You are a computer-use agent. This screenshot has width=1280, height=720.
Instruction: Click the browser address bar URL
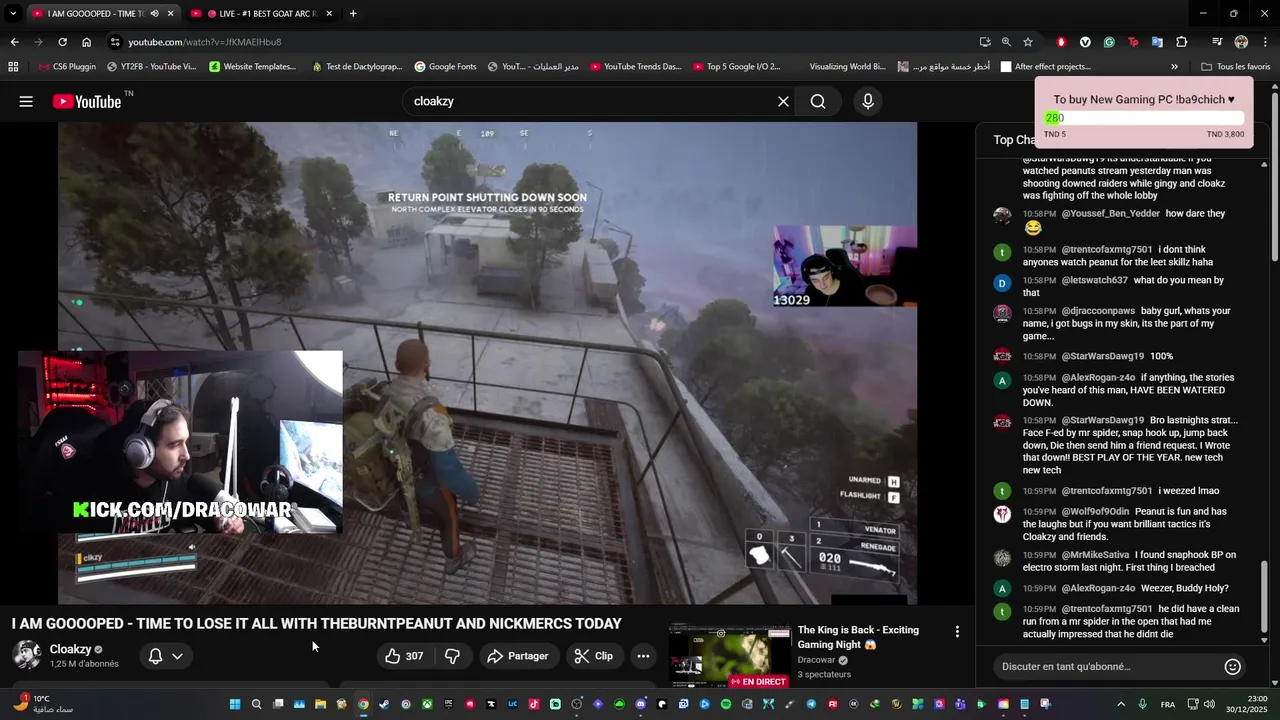coord(204,42)
